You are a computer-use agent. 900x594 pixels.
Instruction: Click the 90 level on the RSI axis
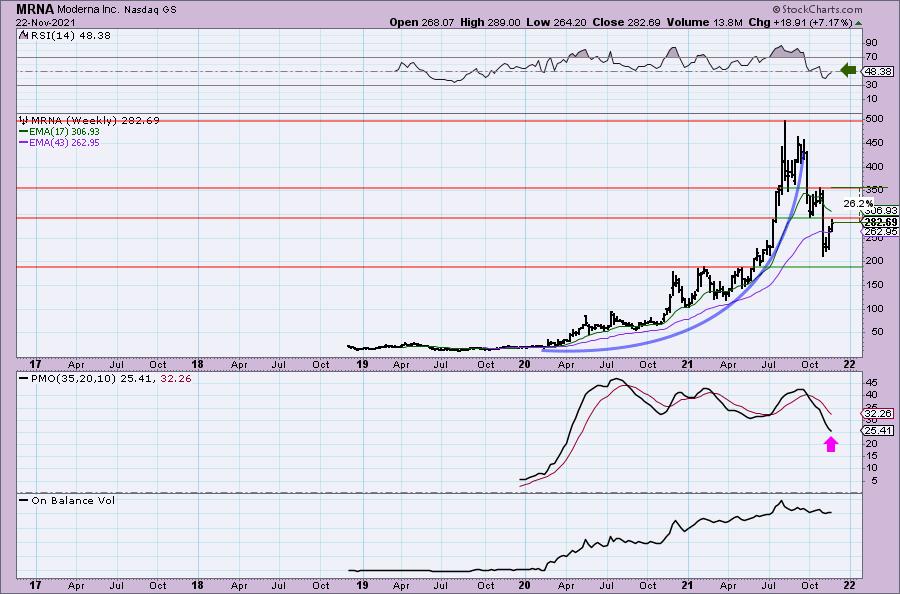871,42
